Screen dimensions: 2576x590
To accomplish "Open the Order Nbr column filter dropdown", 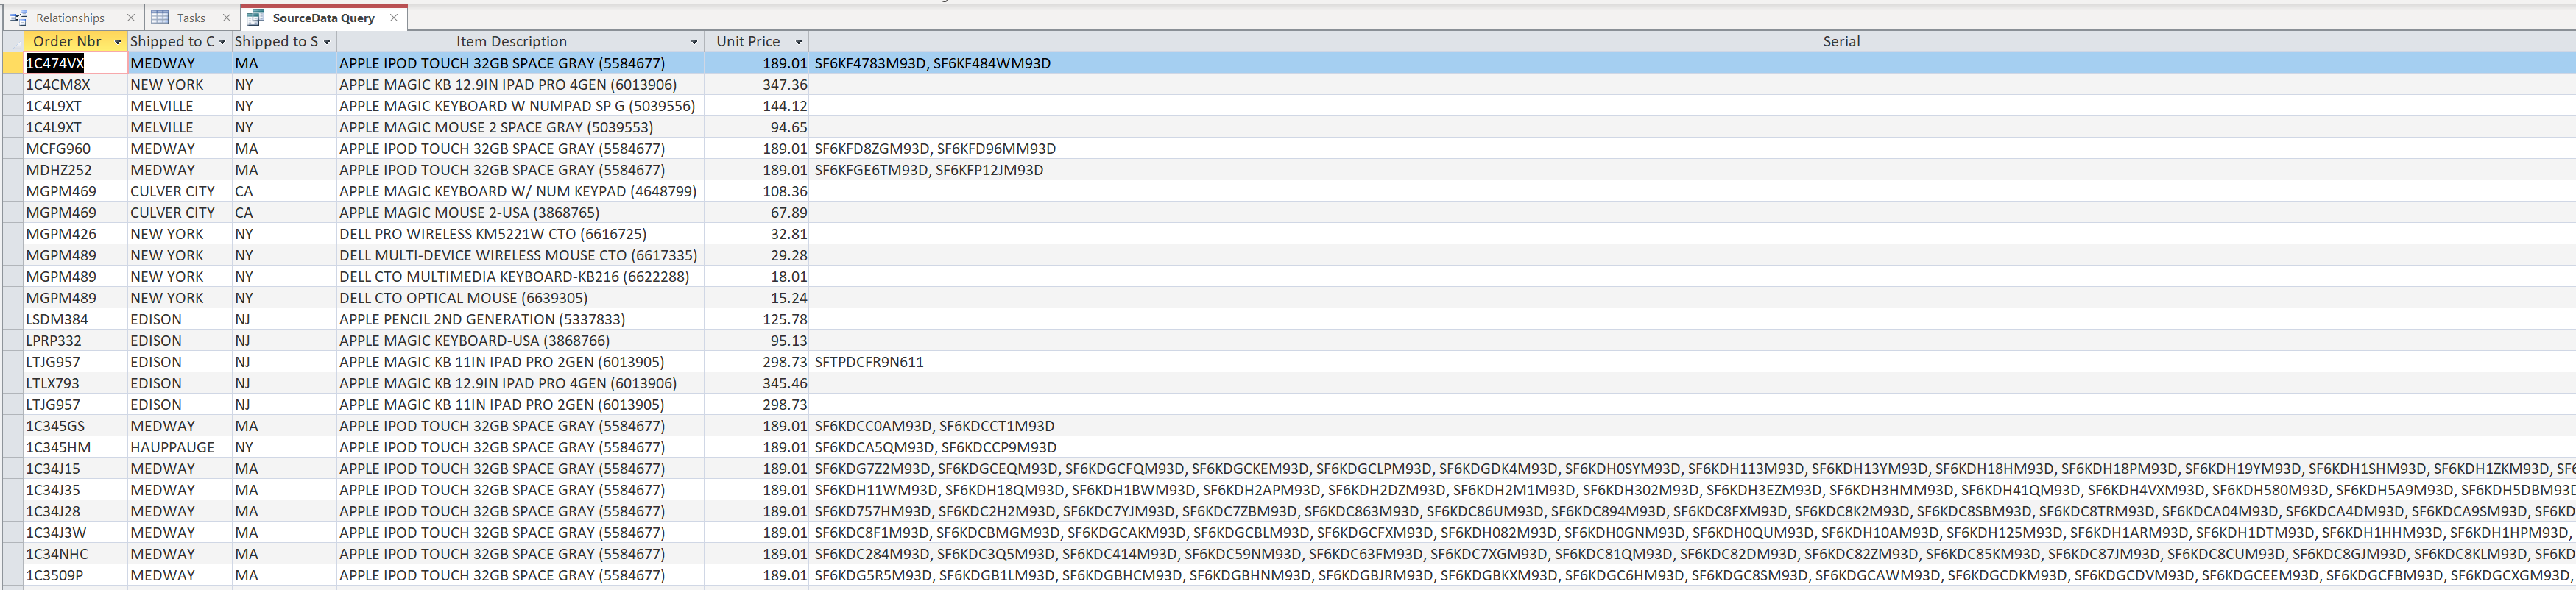I will [x=118, y=42].
